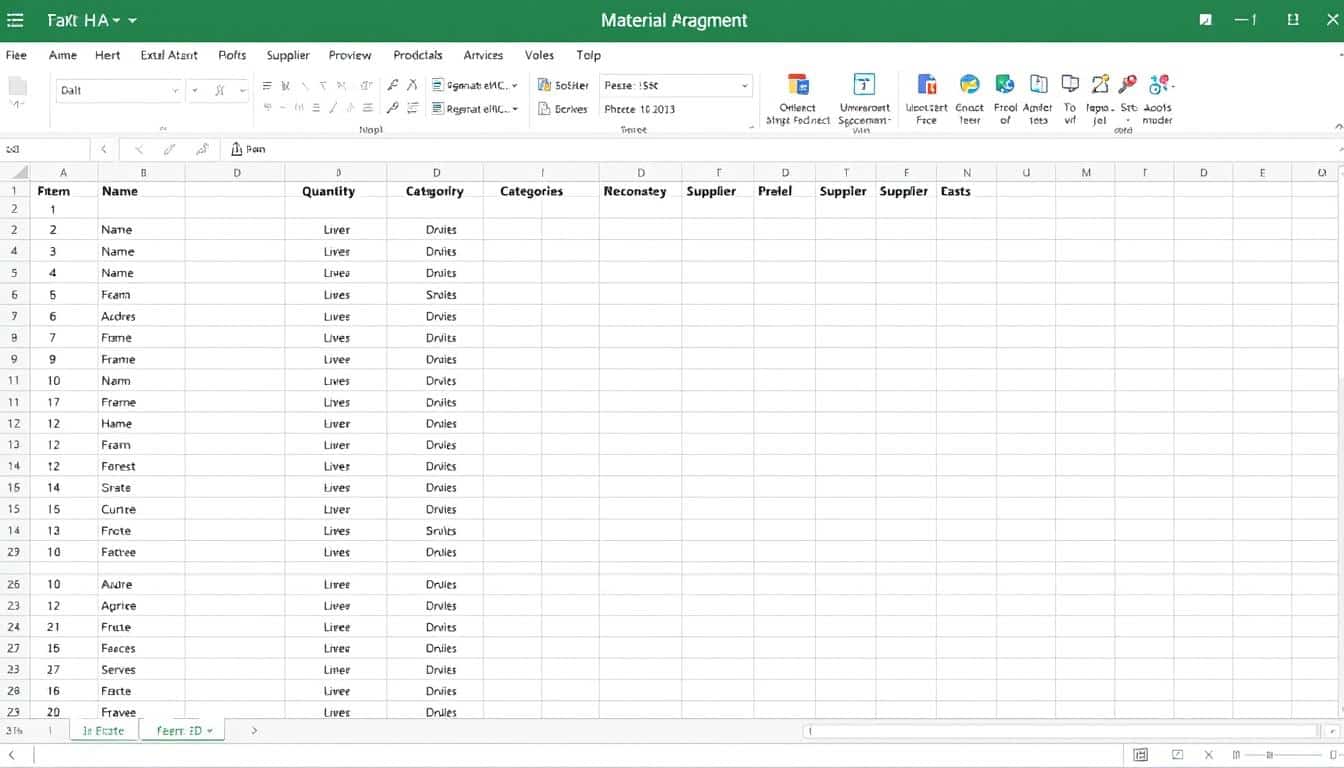Expand the lower Rgmat dropdown
1344x768 pixels.
[515, 109]
